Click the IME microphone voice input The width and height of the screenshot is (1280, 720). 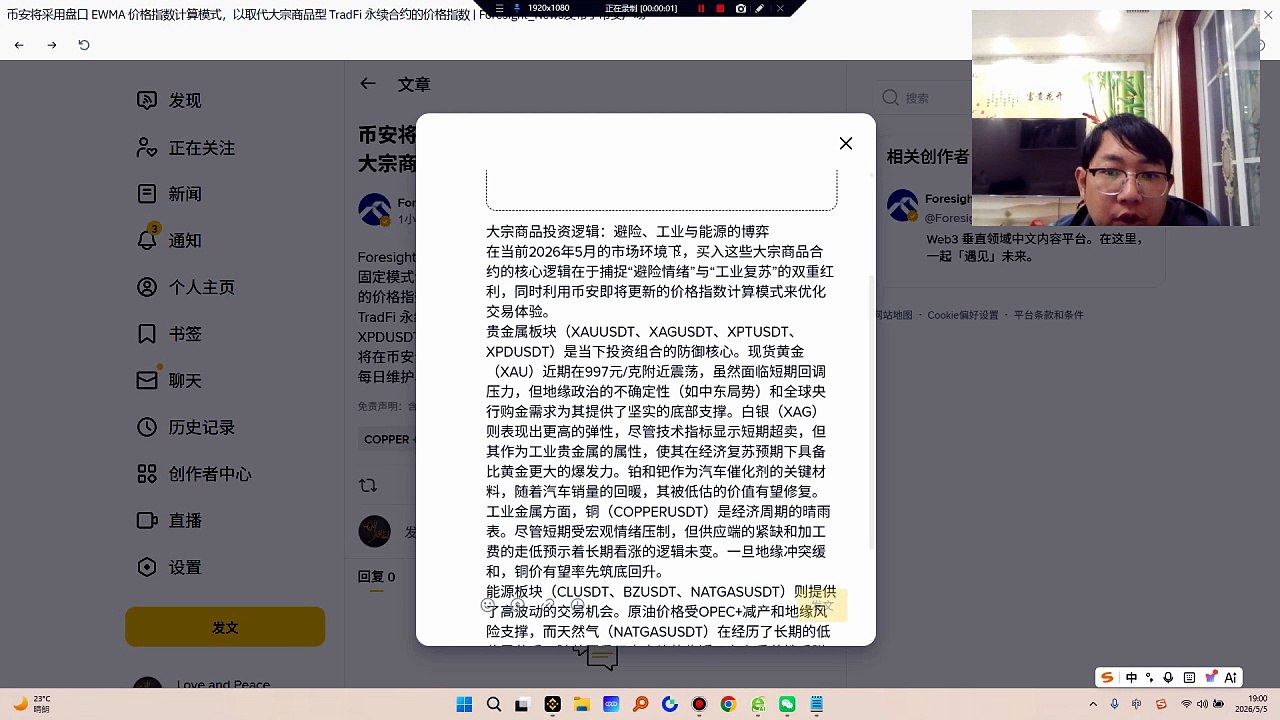[1169, 677]
